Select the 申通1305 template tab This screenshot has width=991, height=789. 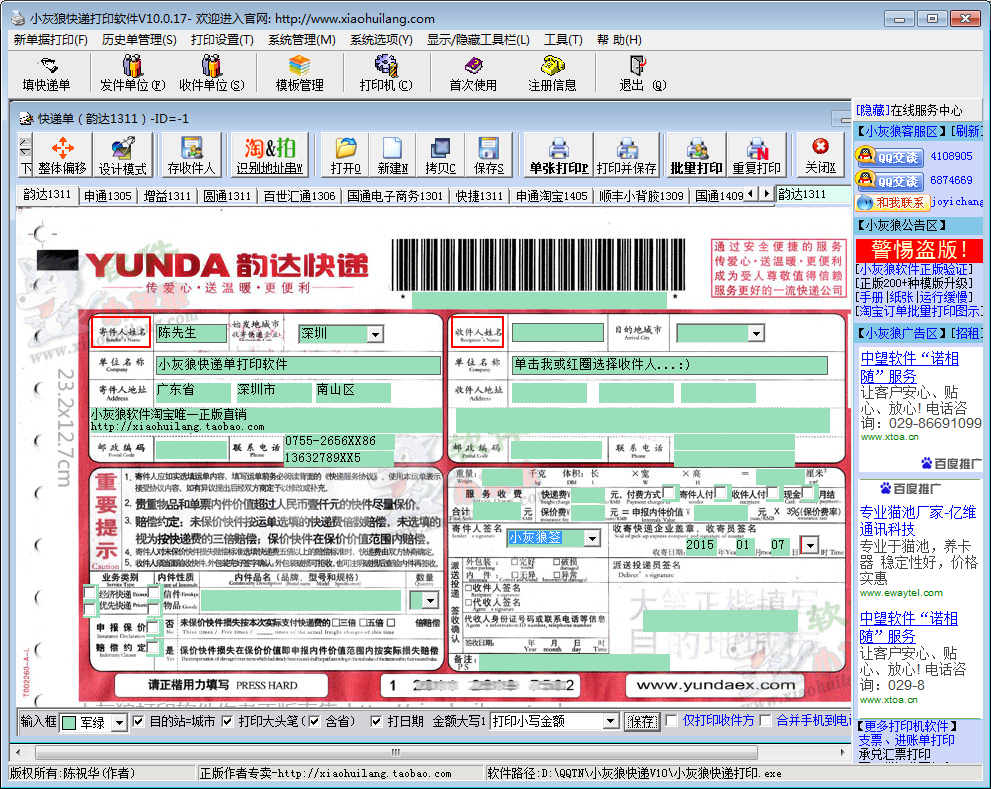(107, 196)
